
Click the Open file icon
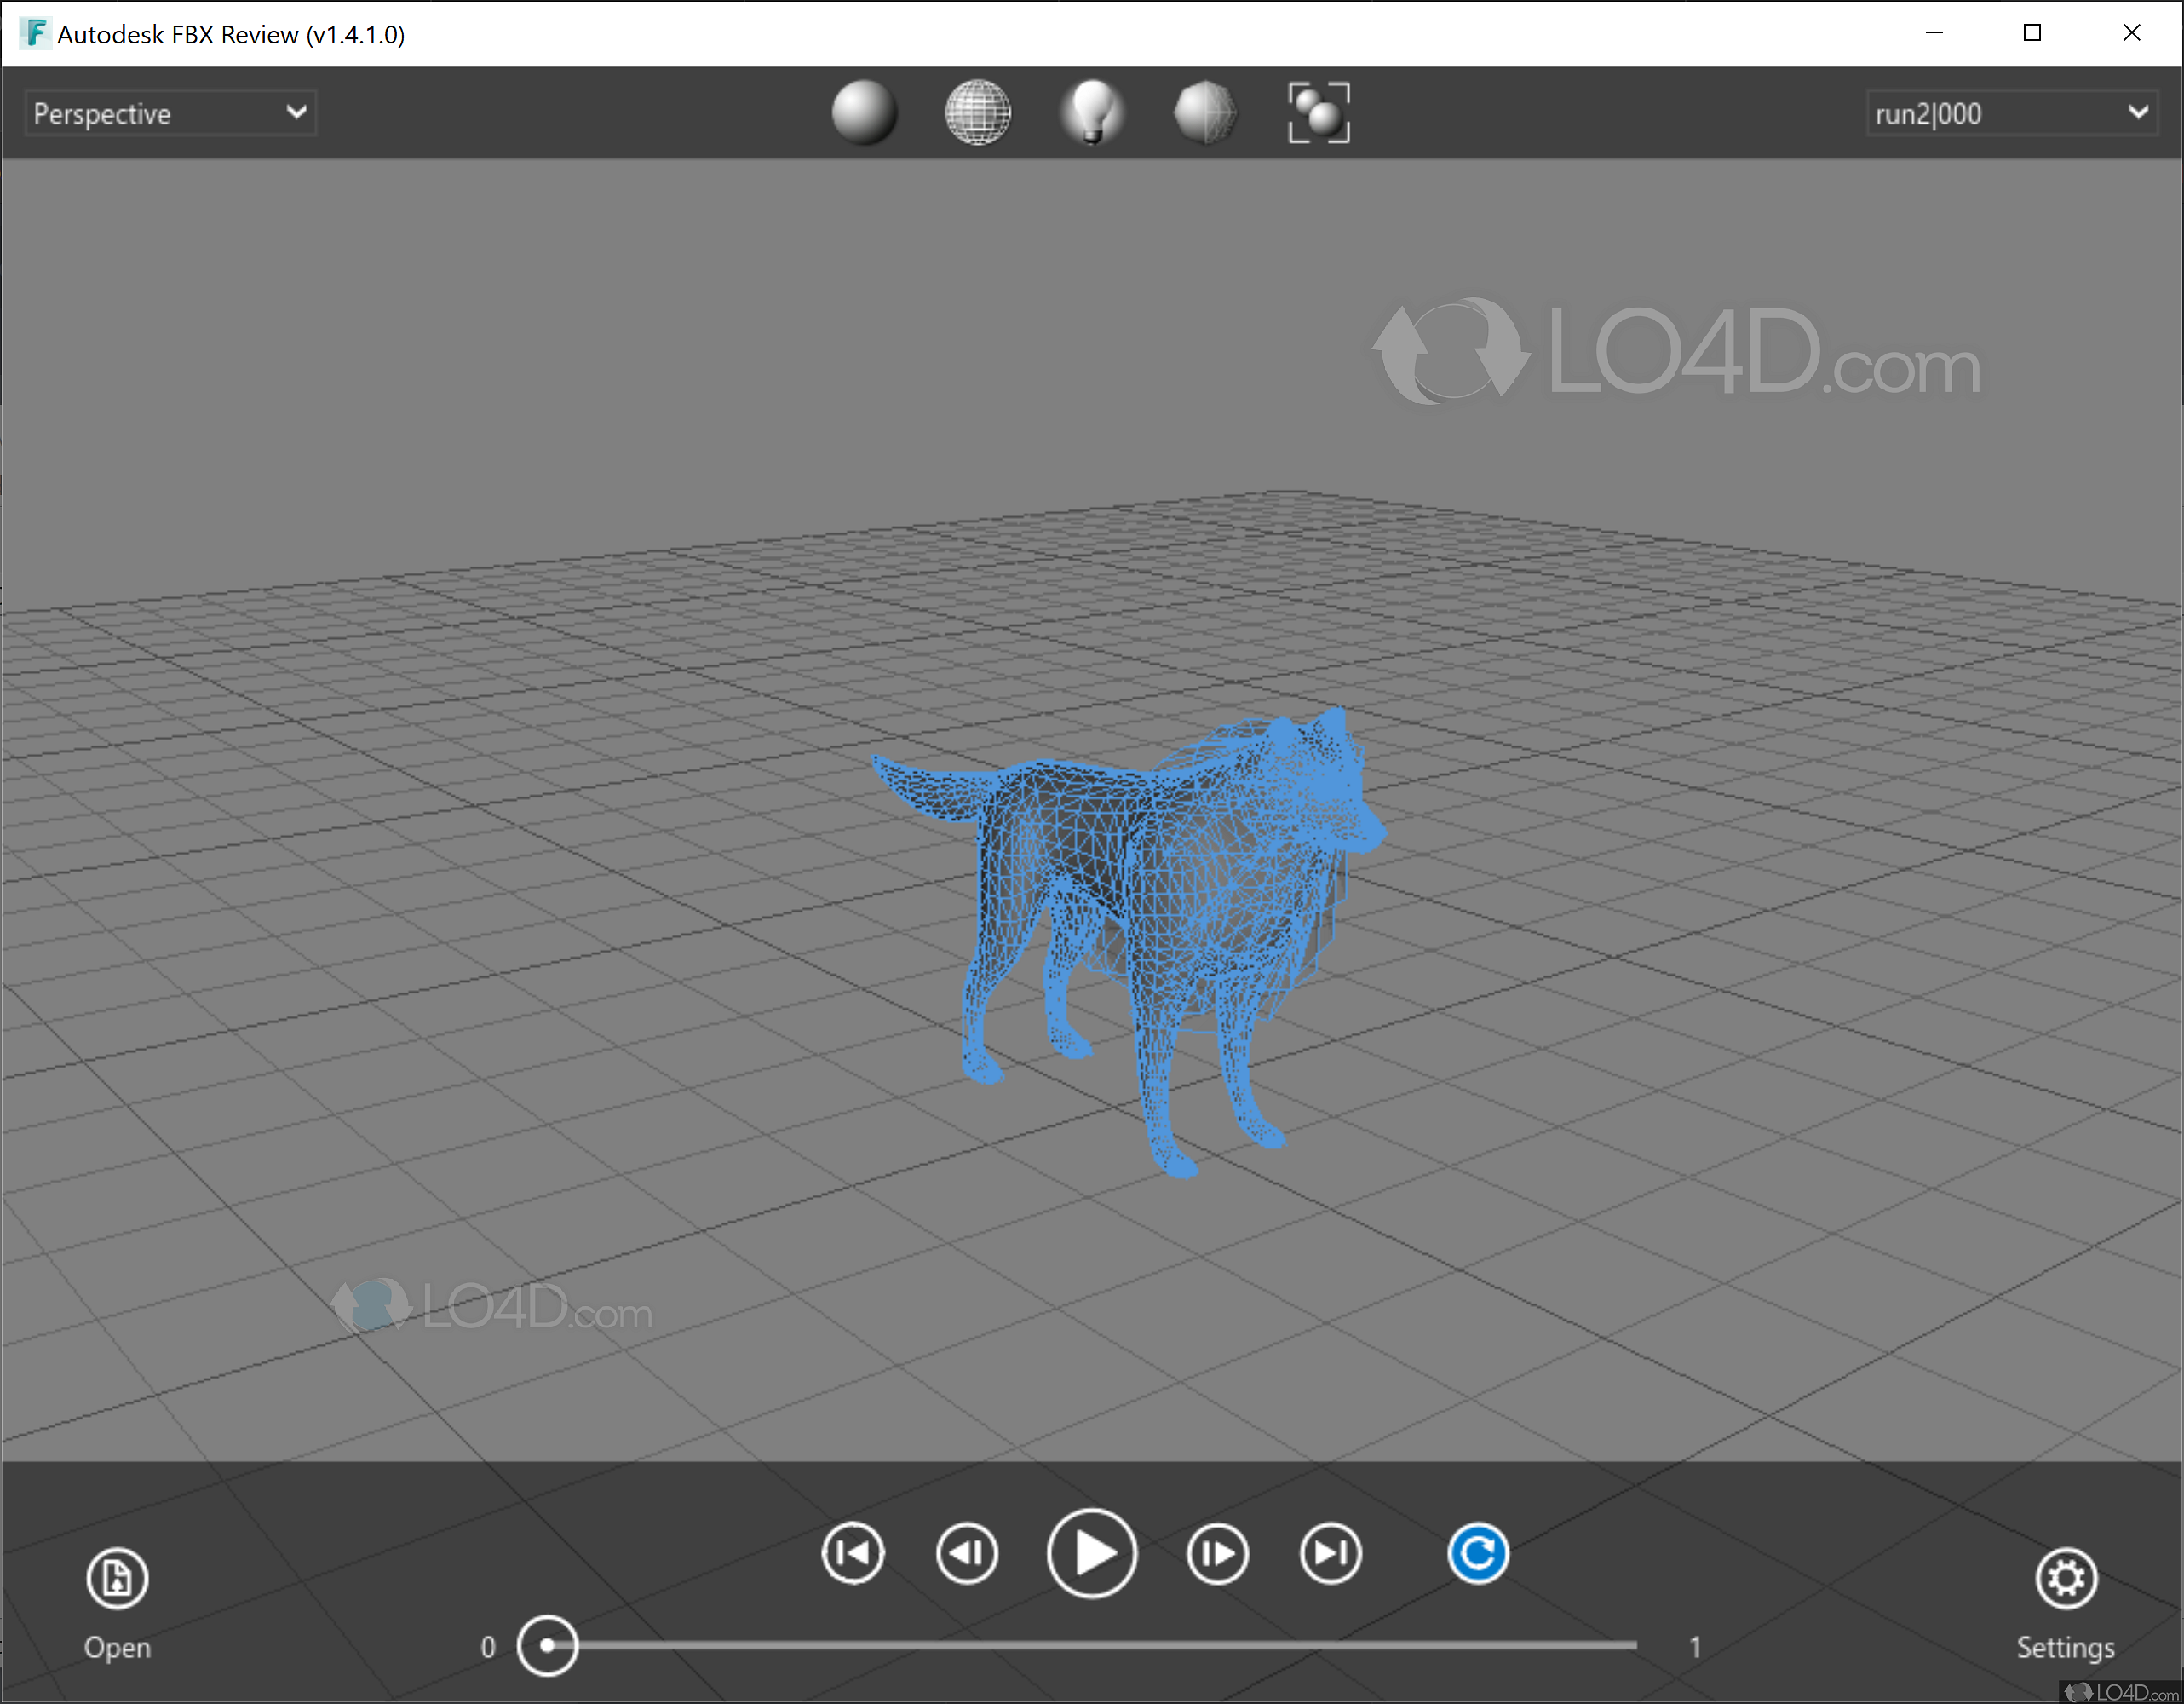117,1579
